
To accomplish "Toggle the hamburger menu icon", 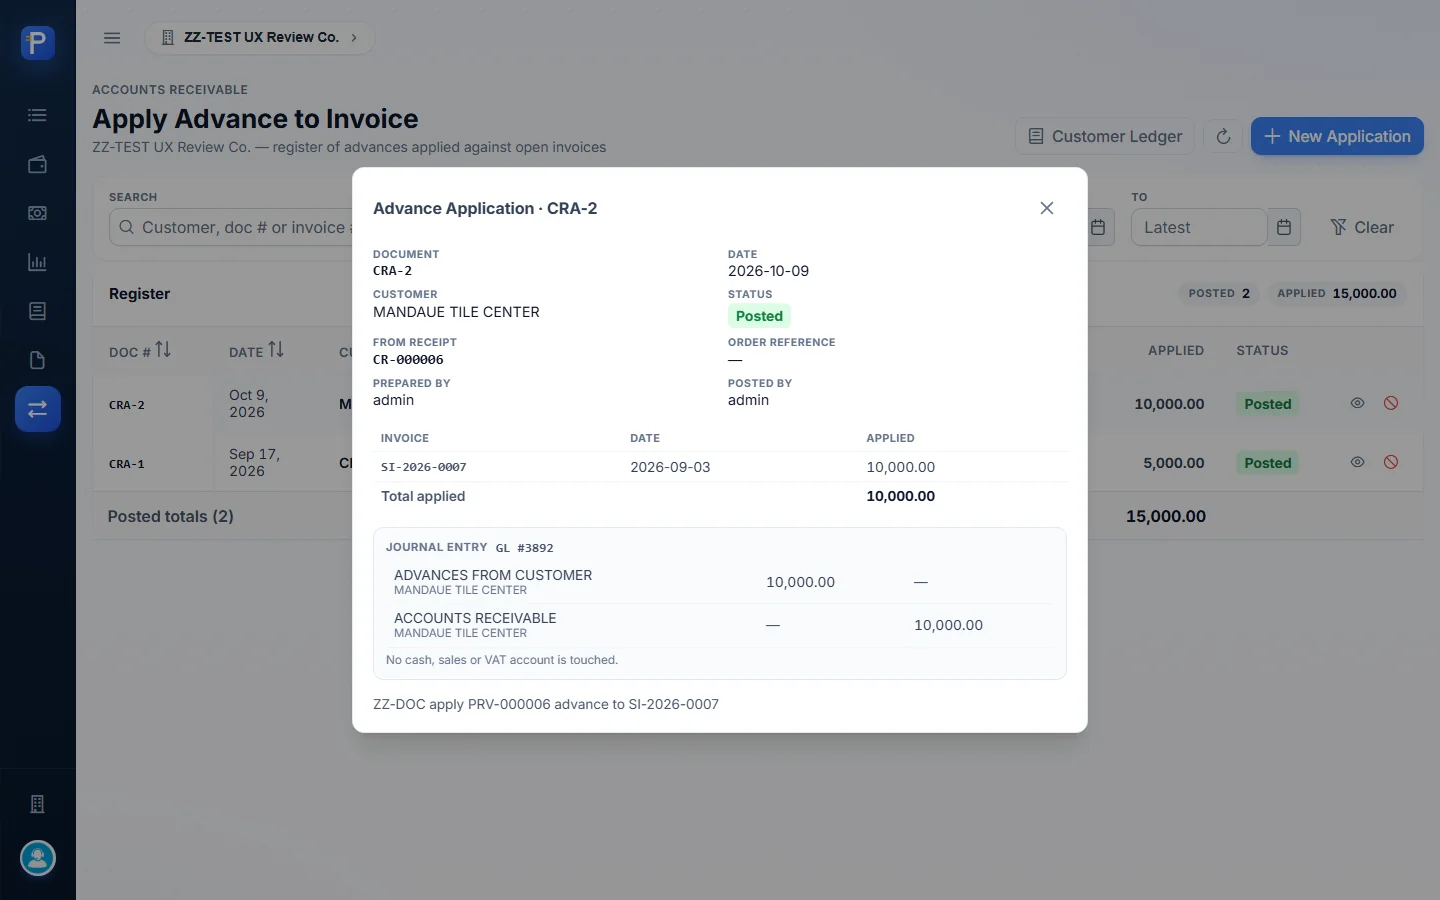I will (112, 38).
